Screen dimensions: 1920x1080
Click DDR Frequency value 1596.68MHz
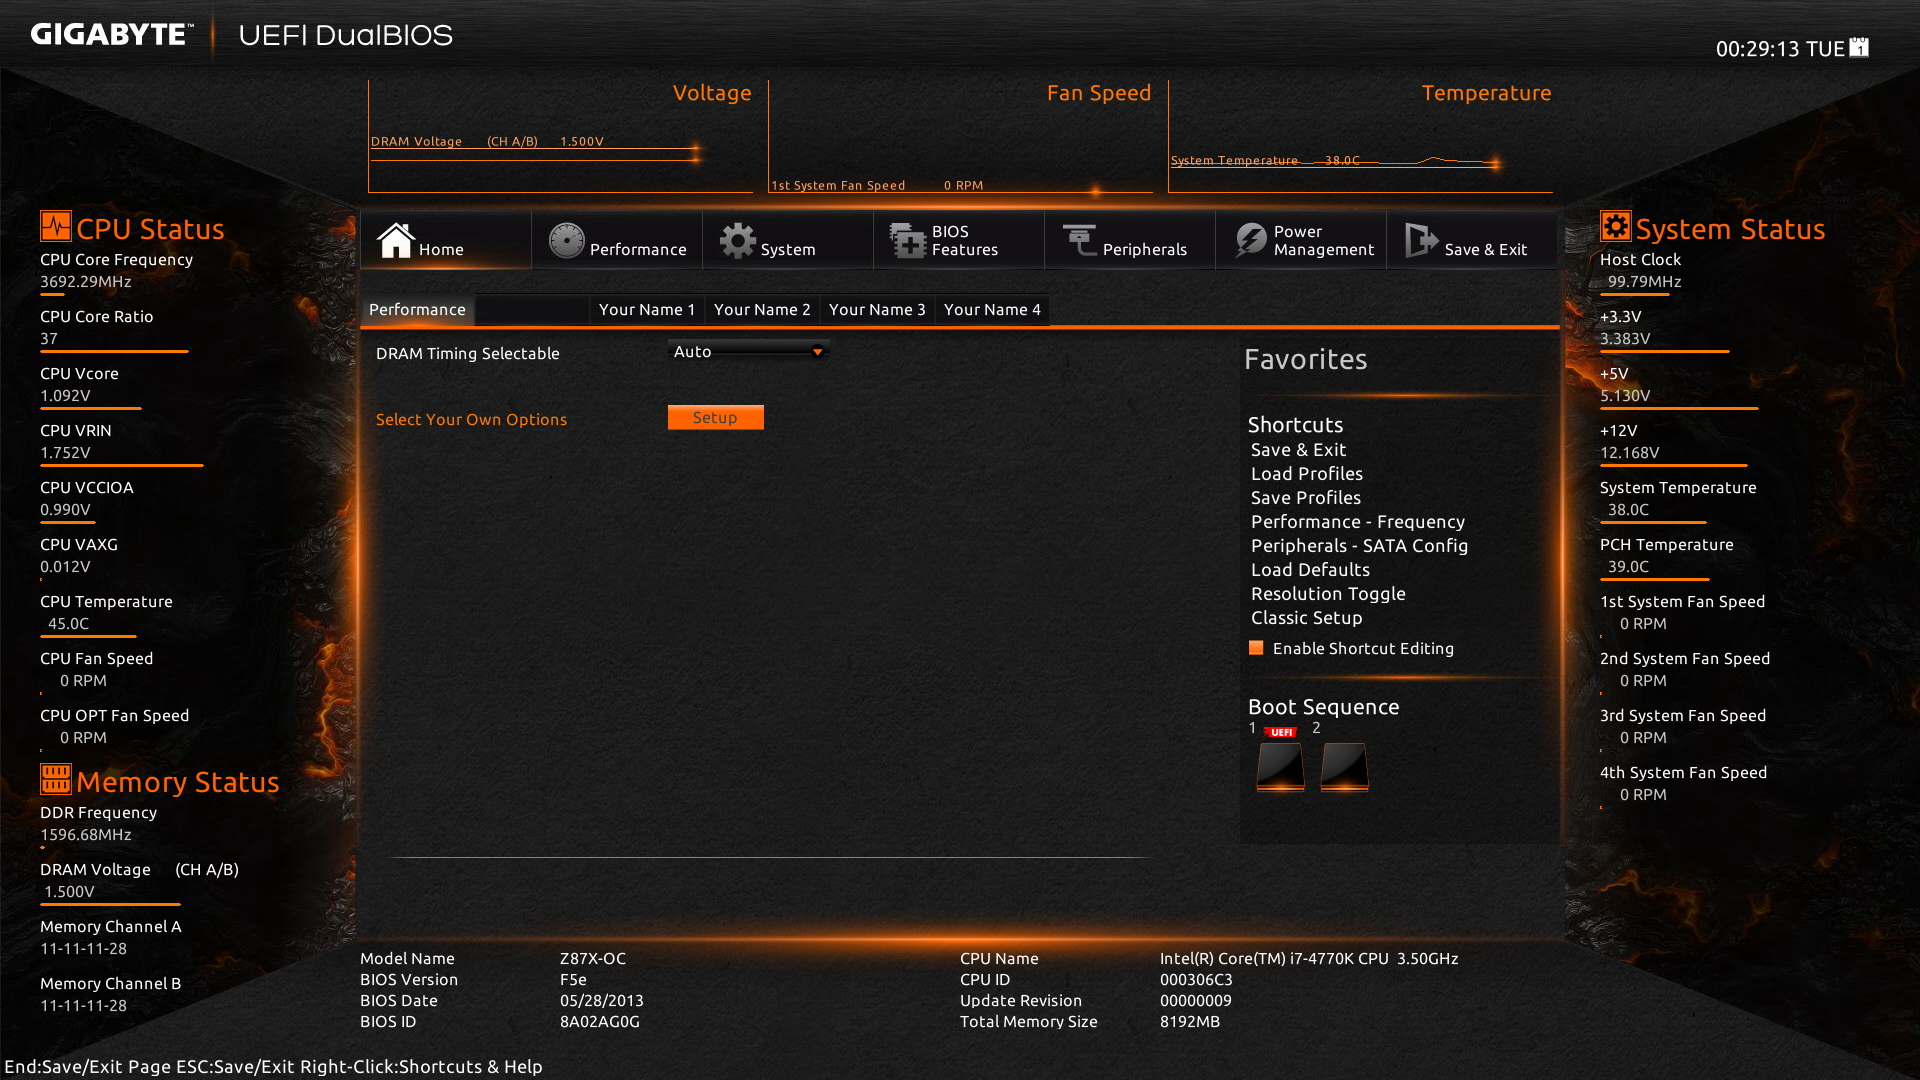(x=86, y=834)
